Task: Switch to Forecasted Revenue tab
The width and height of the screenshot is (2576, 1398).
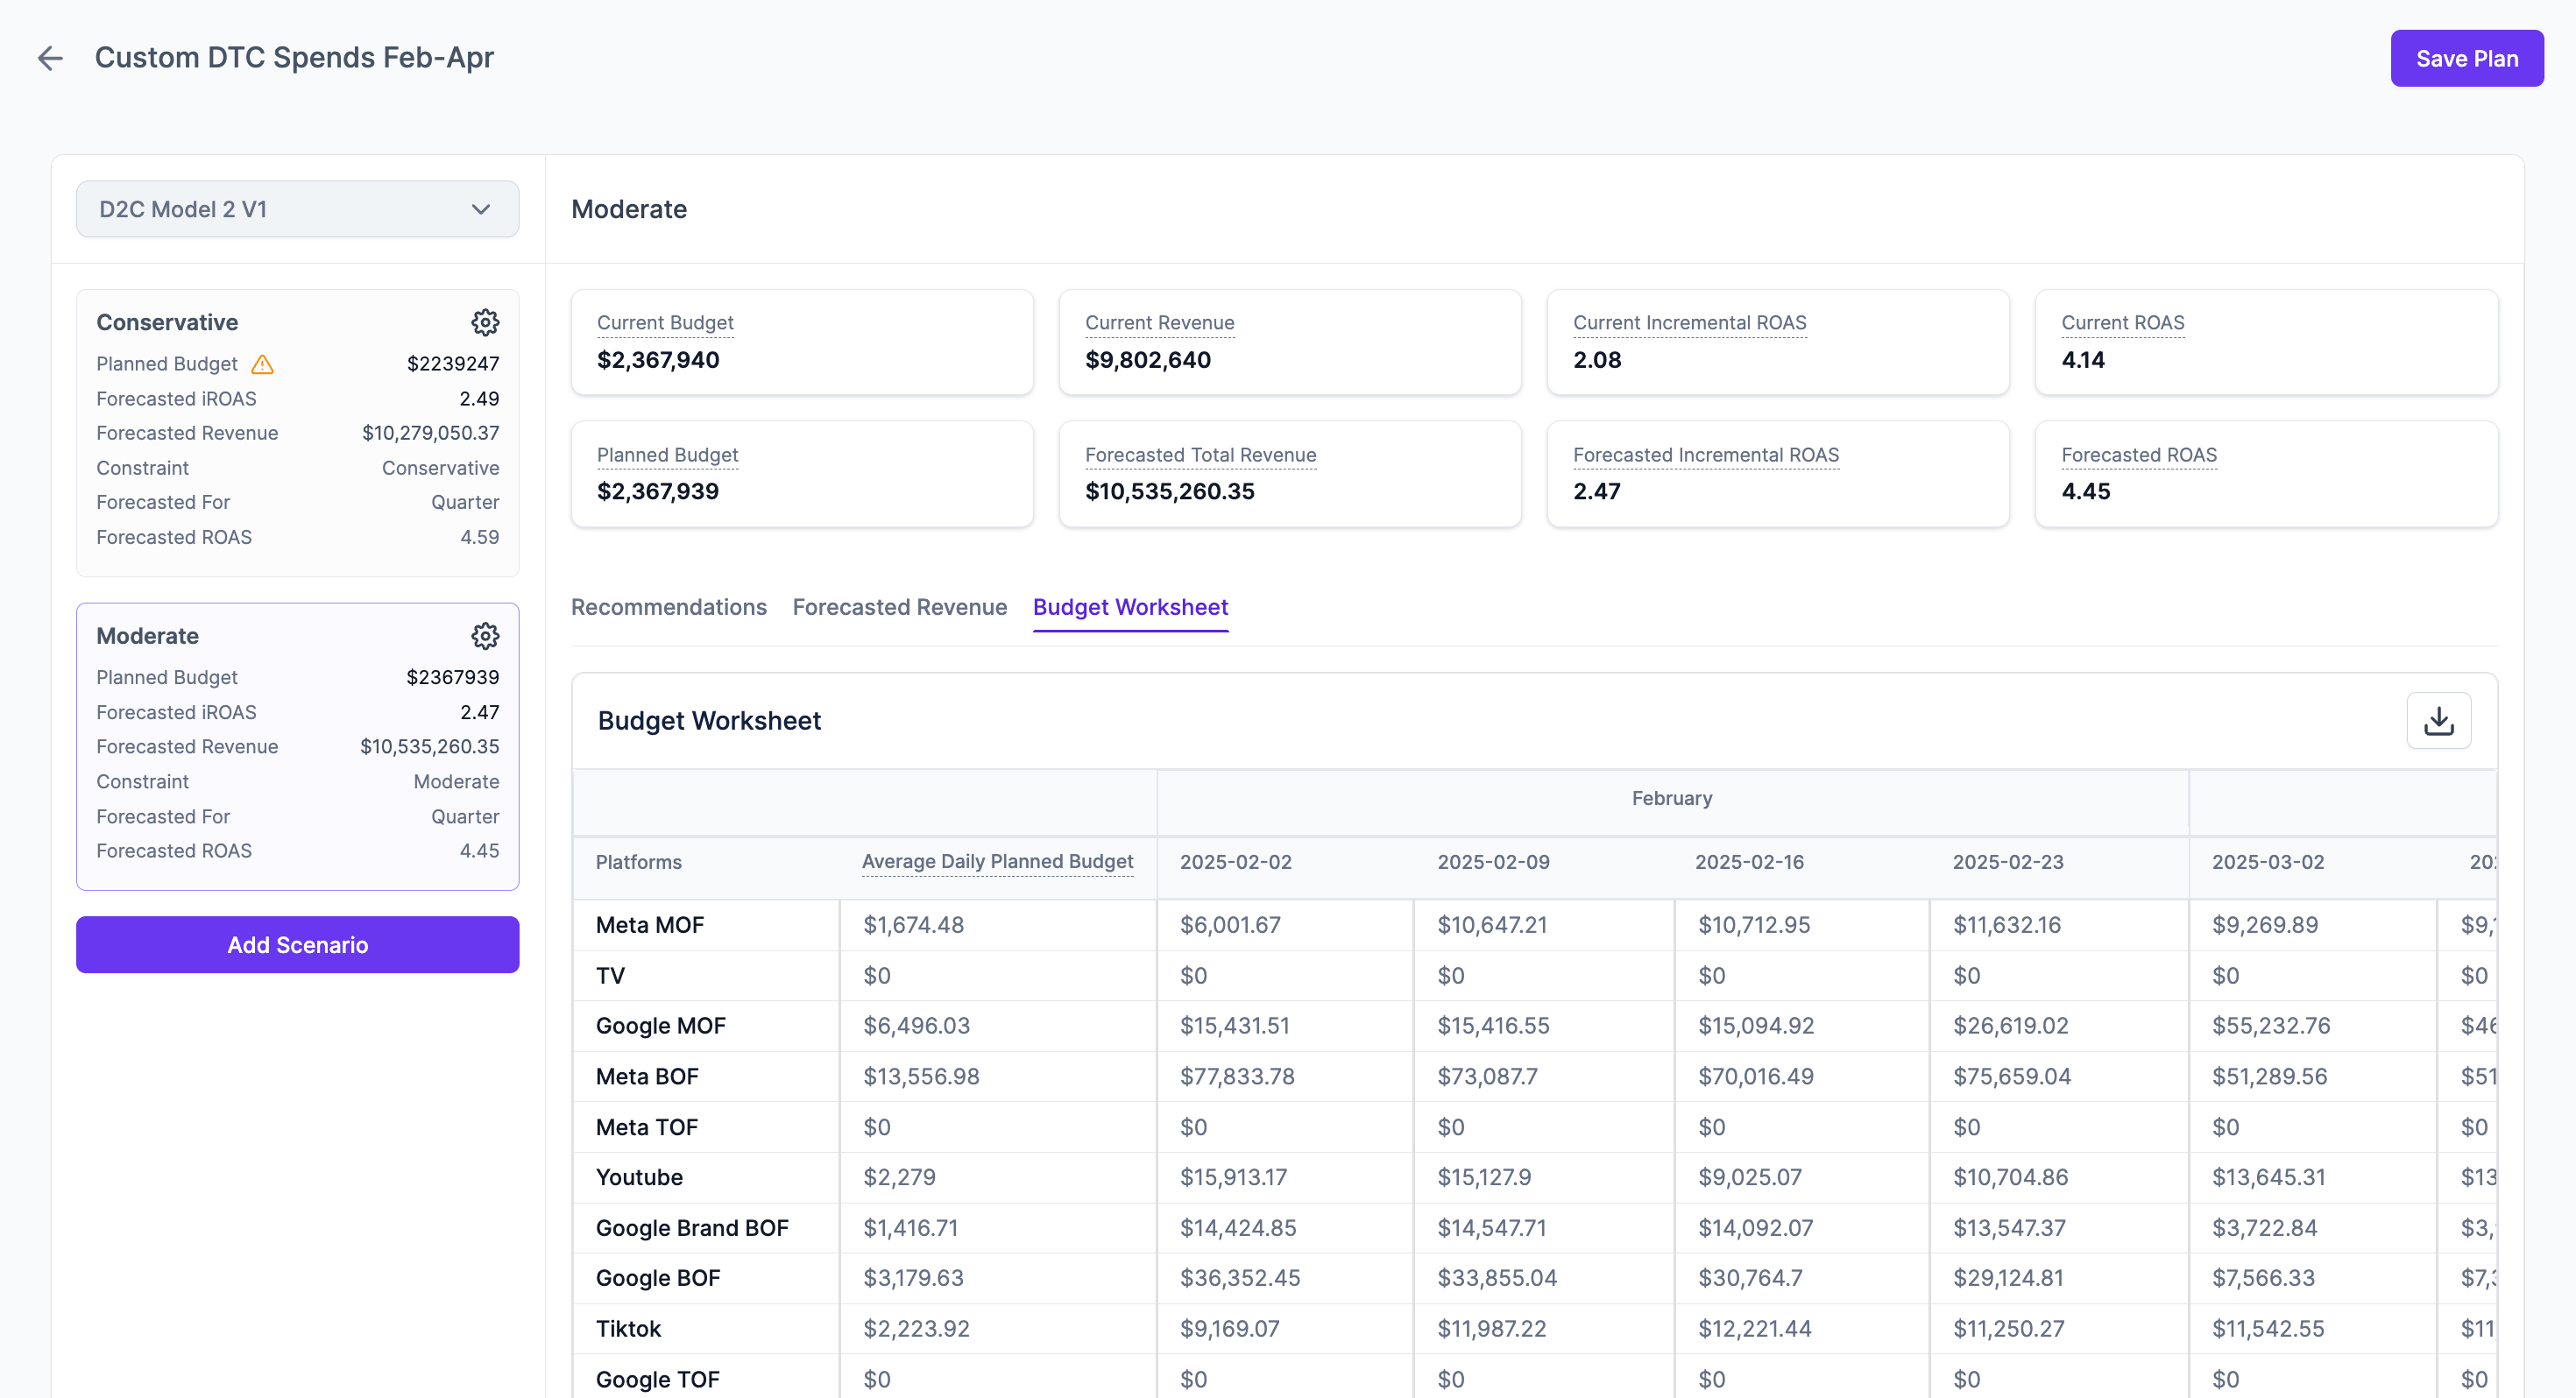Action: [899, 607]
